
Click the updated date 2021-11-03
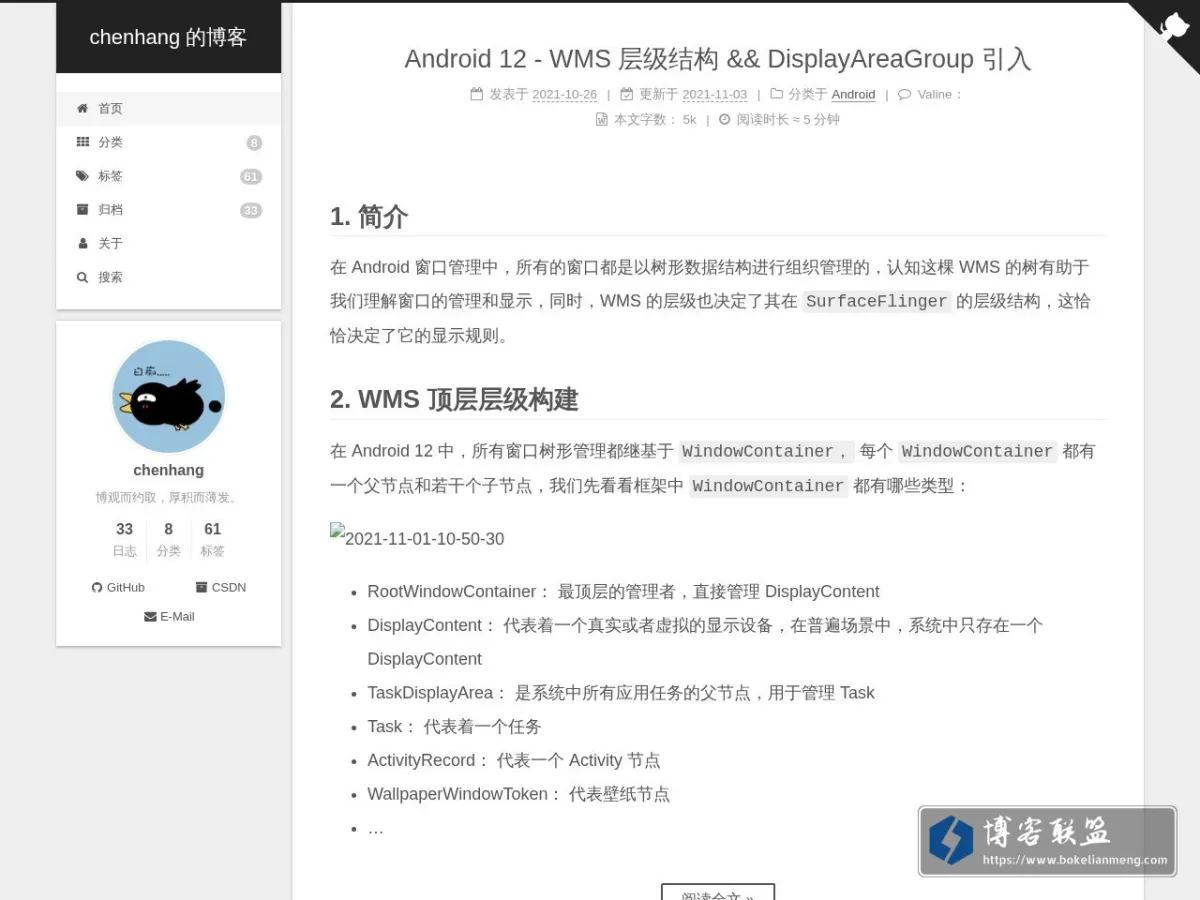click(715, 94)
